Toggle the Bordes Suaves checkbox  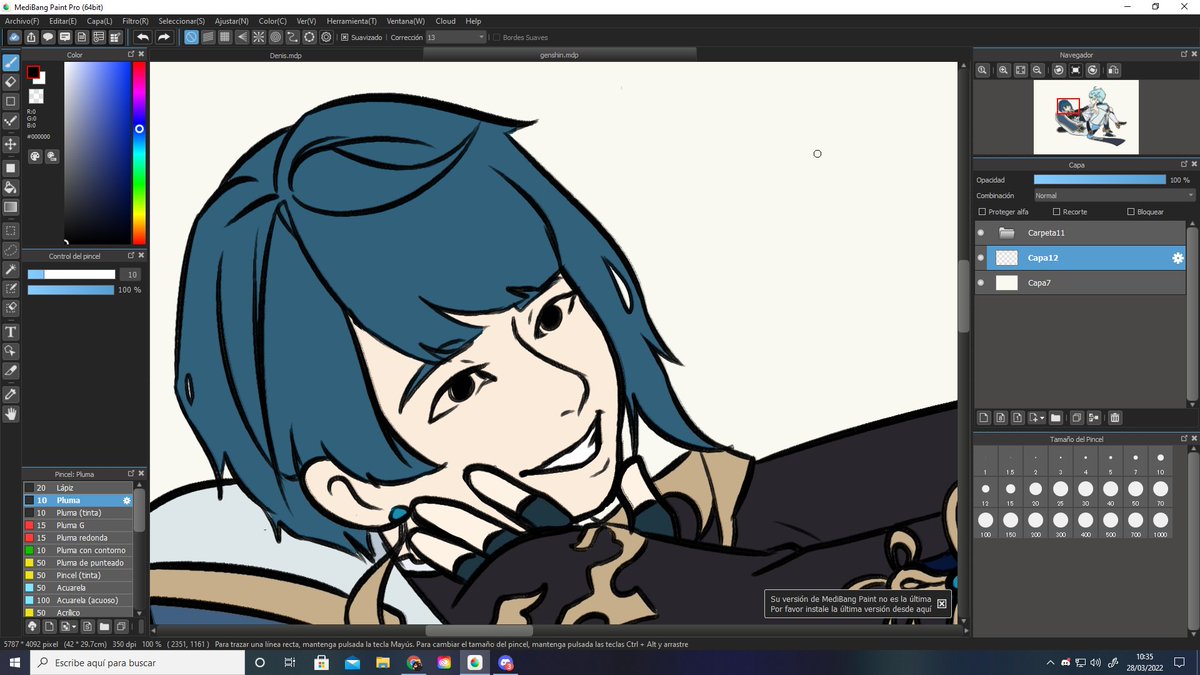coord(497,37)
